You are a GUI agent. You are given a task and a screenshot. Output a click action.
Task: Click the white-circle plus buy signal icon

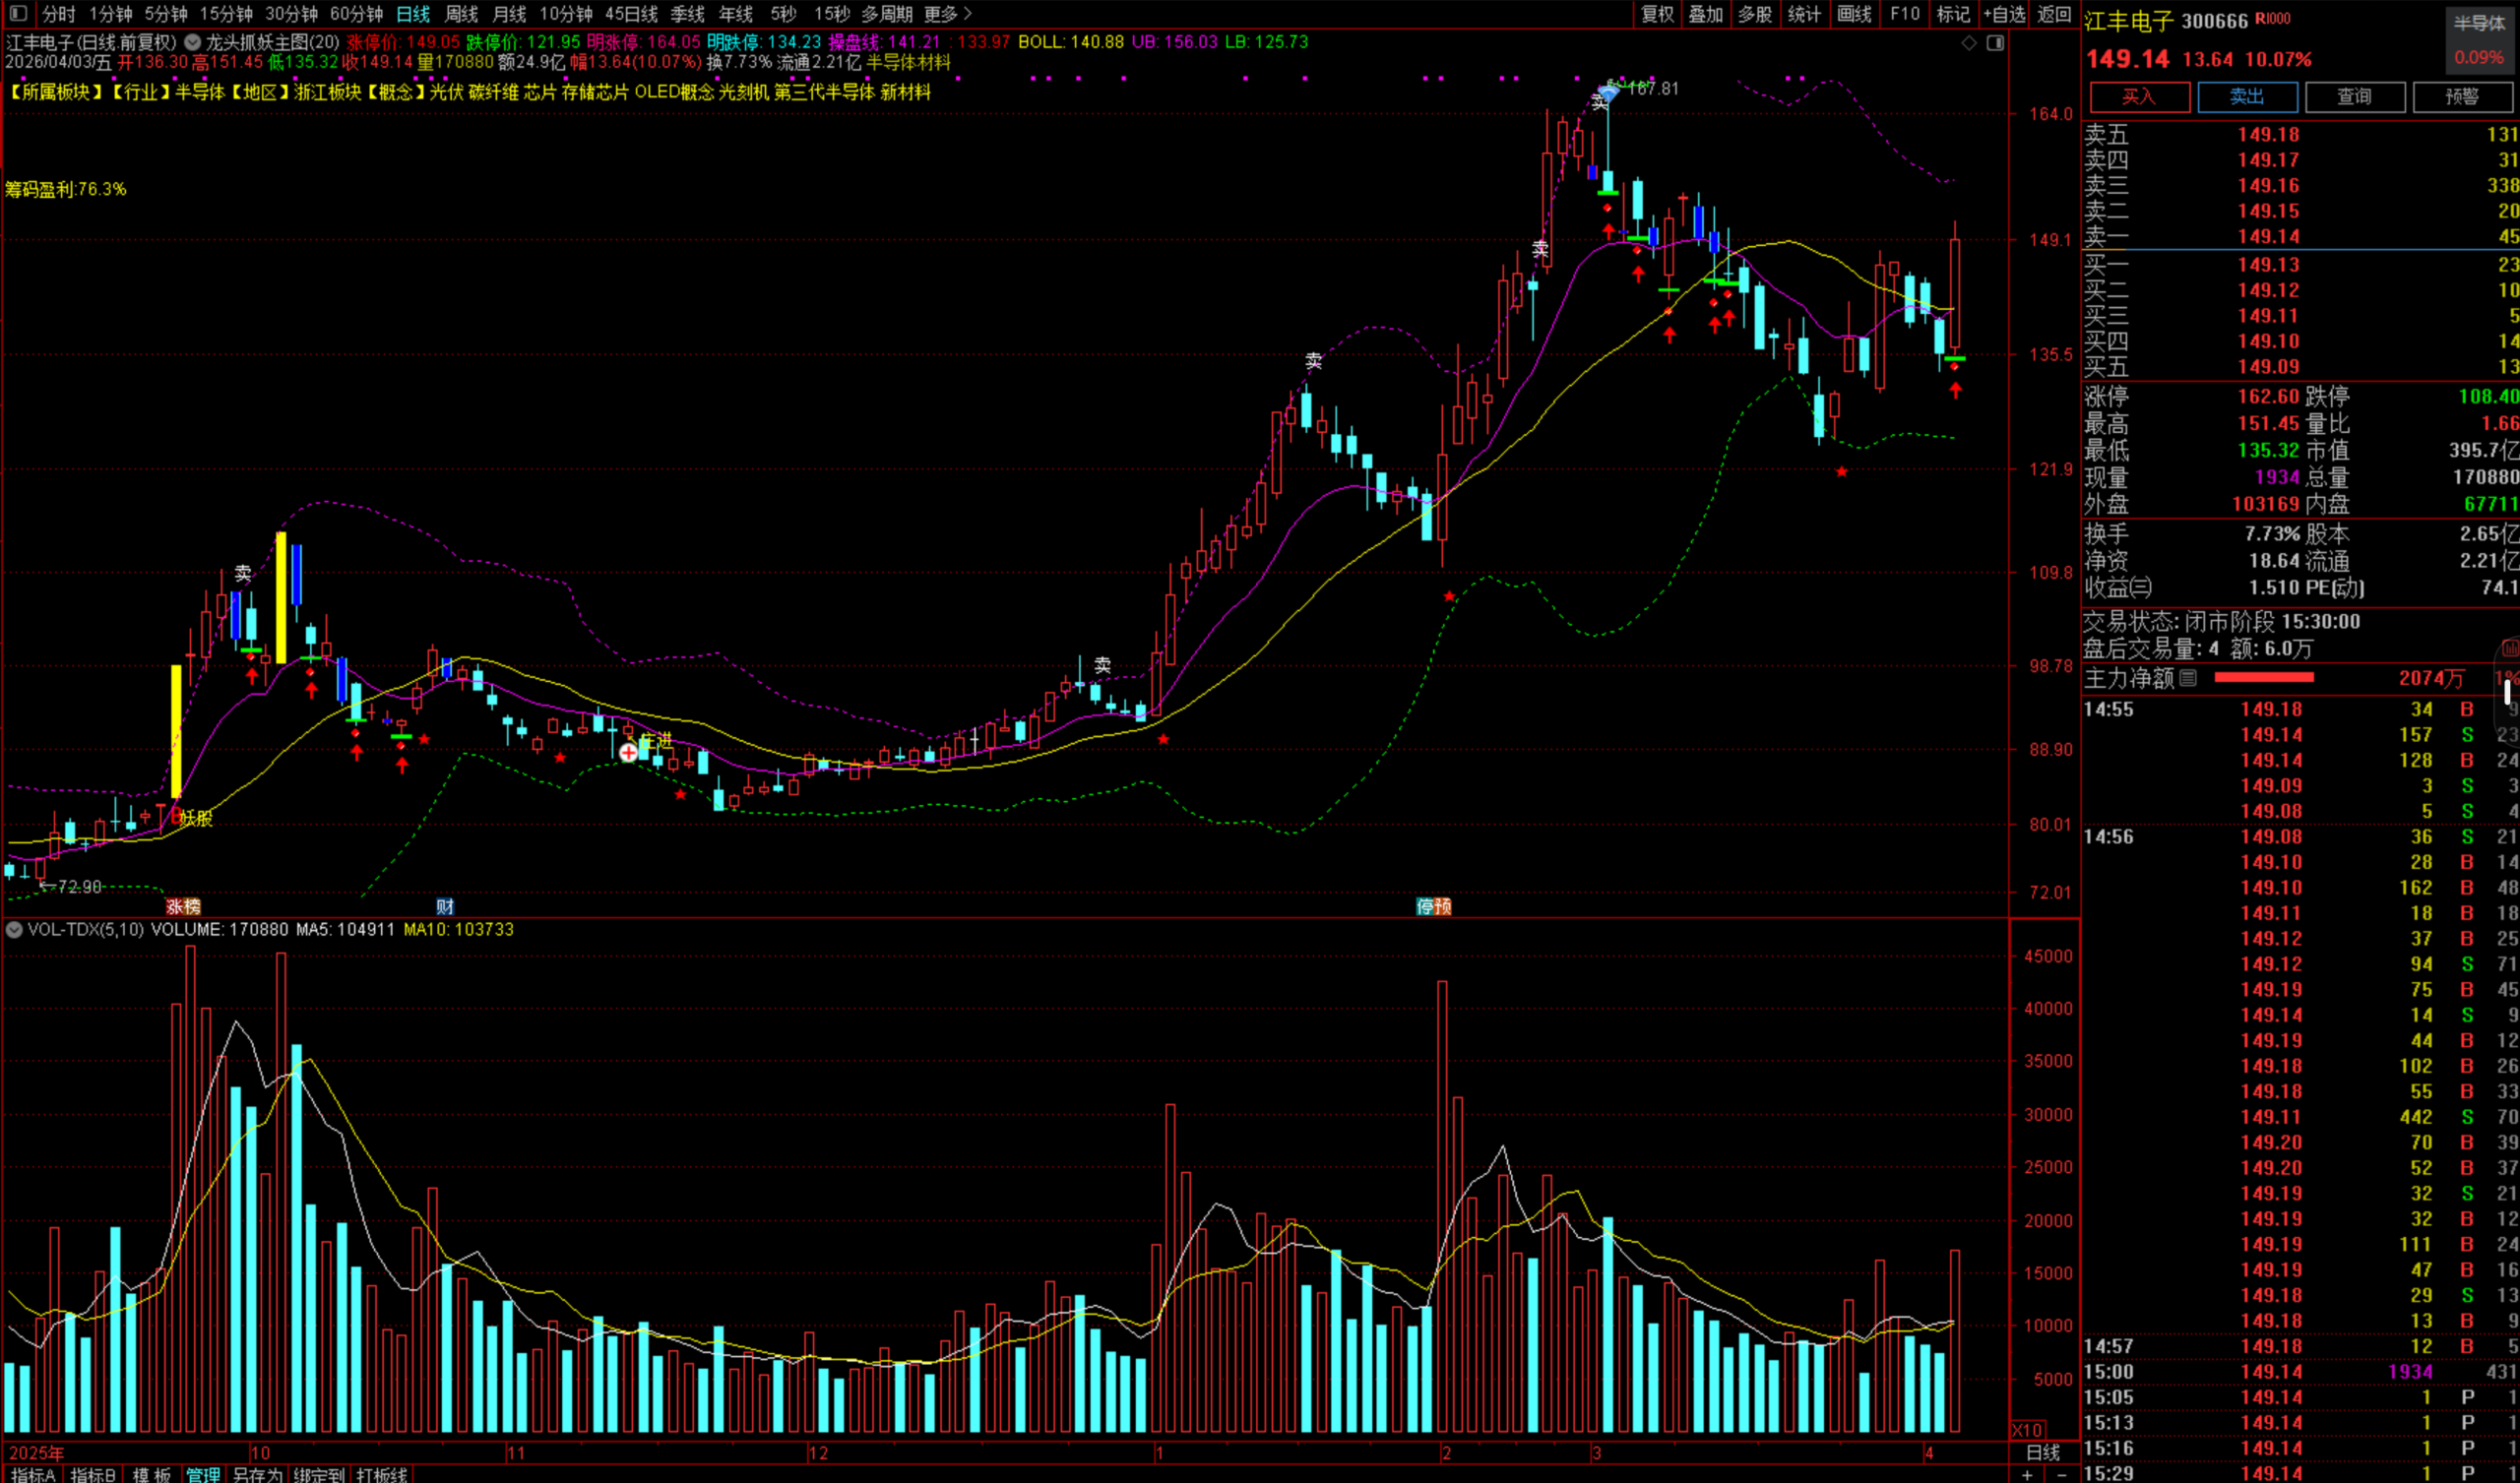pyautogui.click(x=628, y=752)
